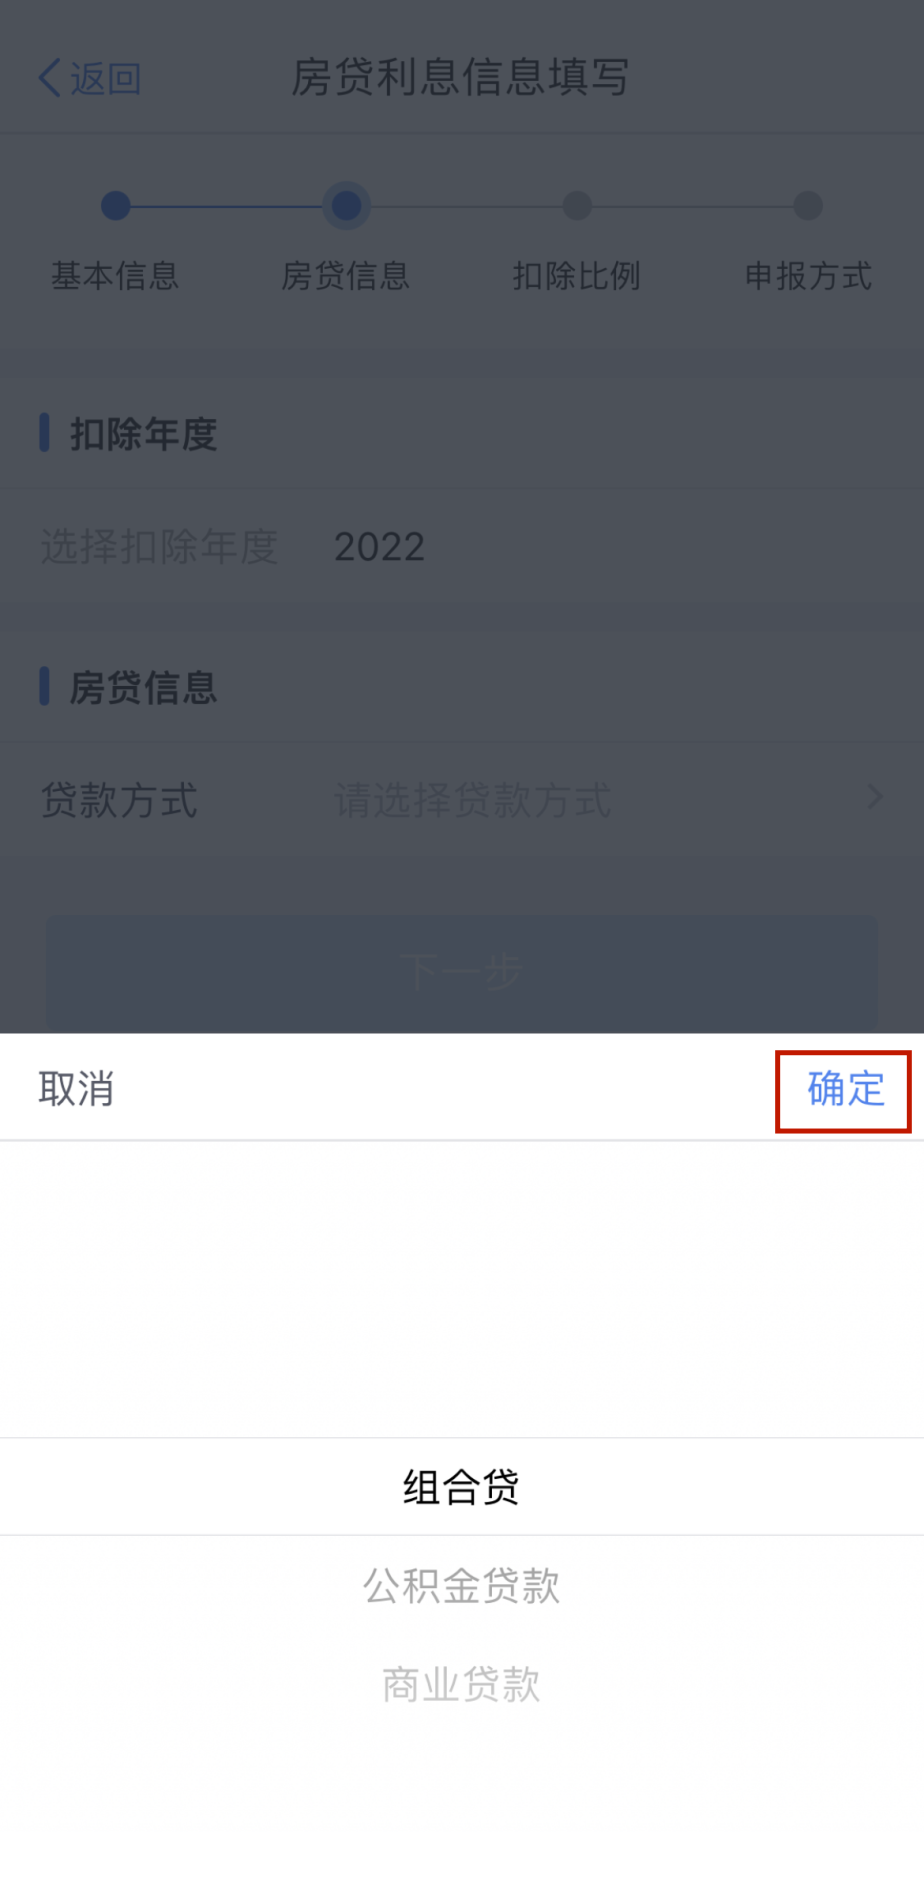924x1878 pixels.
Task: Tap the back arrow icon
Action: tap(50, 78)
